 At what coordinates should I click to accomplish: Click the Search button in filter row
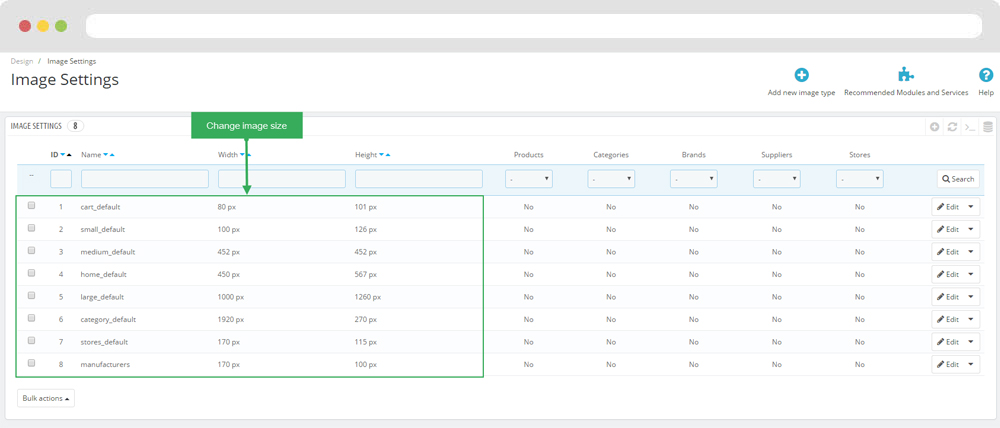tap(957, 179)
